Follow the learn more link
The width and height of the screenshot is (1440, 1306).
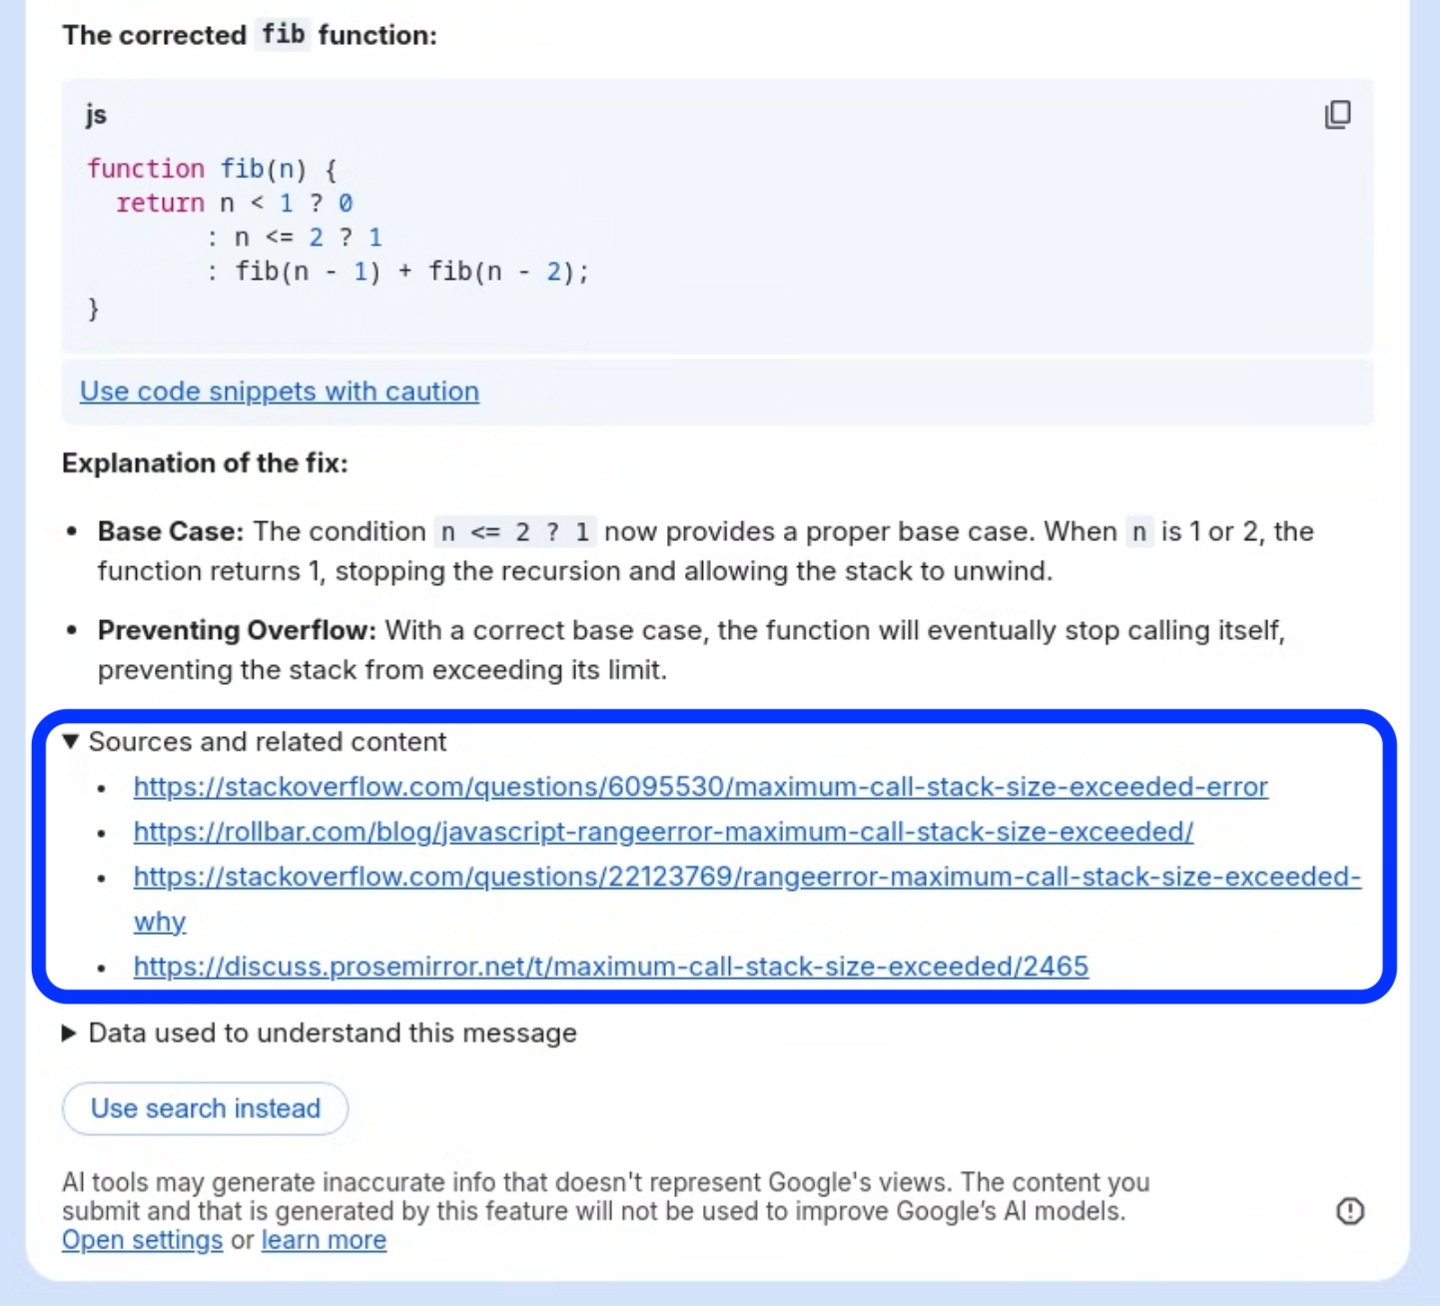click(323, 1240)
